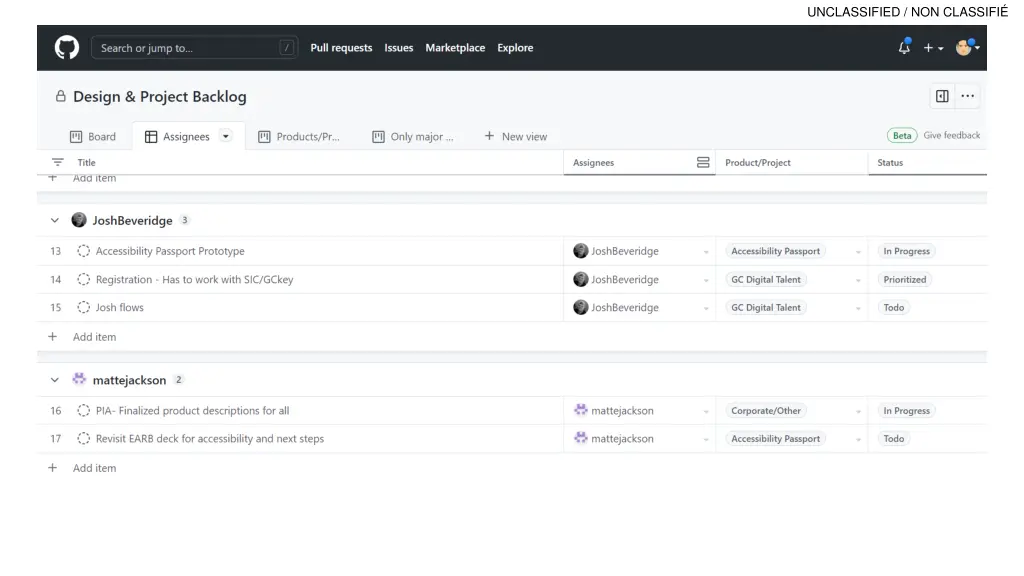This screenshot has height=576, width=1024.
Task: Add item to mattejackson group
Action: [x=95, y=468]
